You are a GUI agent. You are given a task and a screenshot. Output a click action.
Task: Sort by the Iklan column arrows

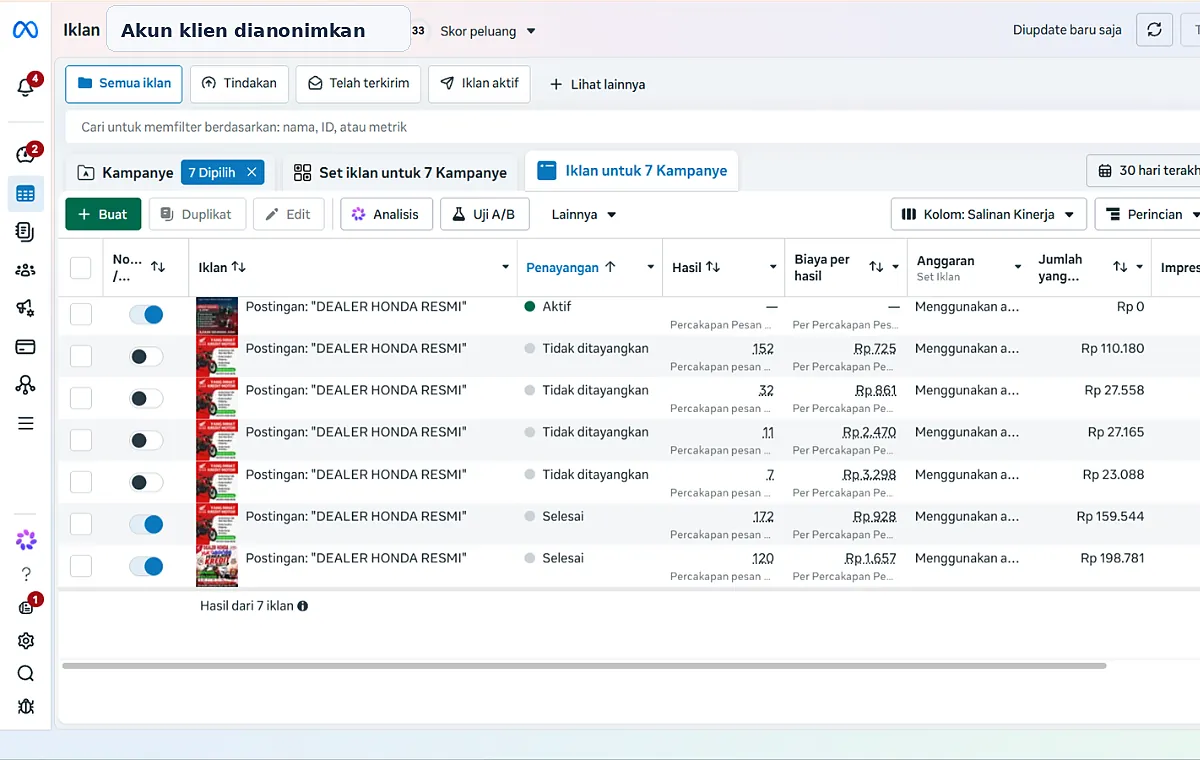[238, 267]
